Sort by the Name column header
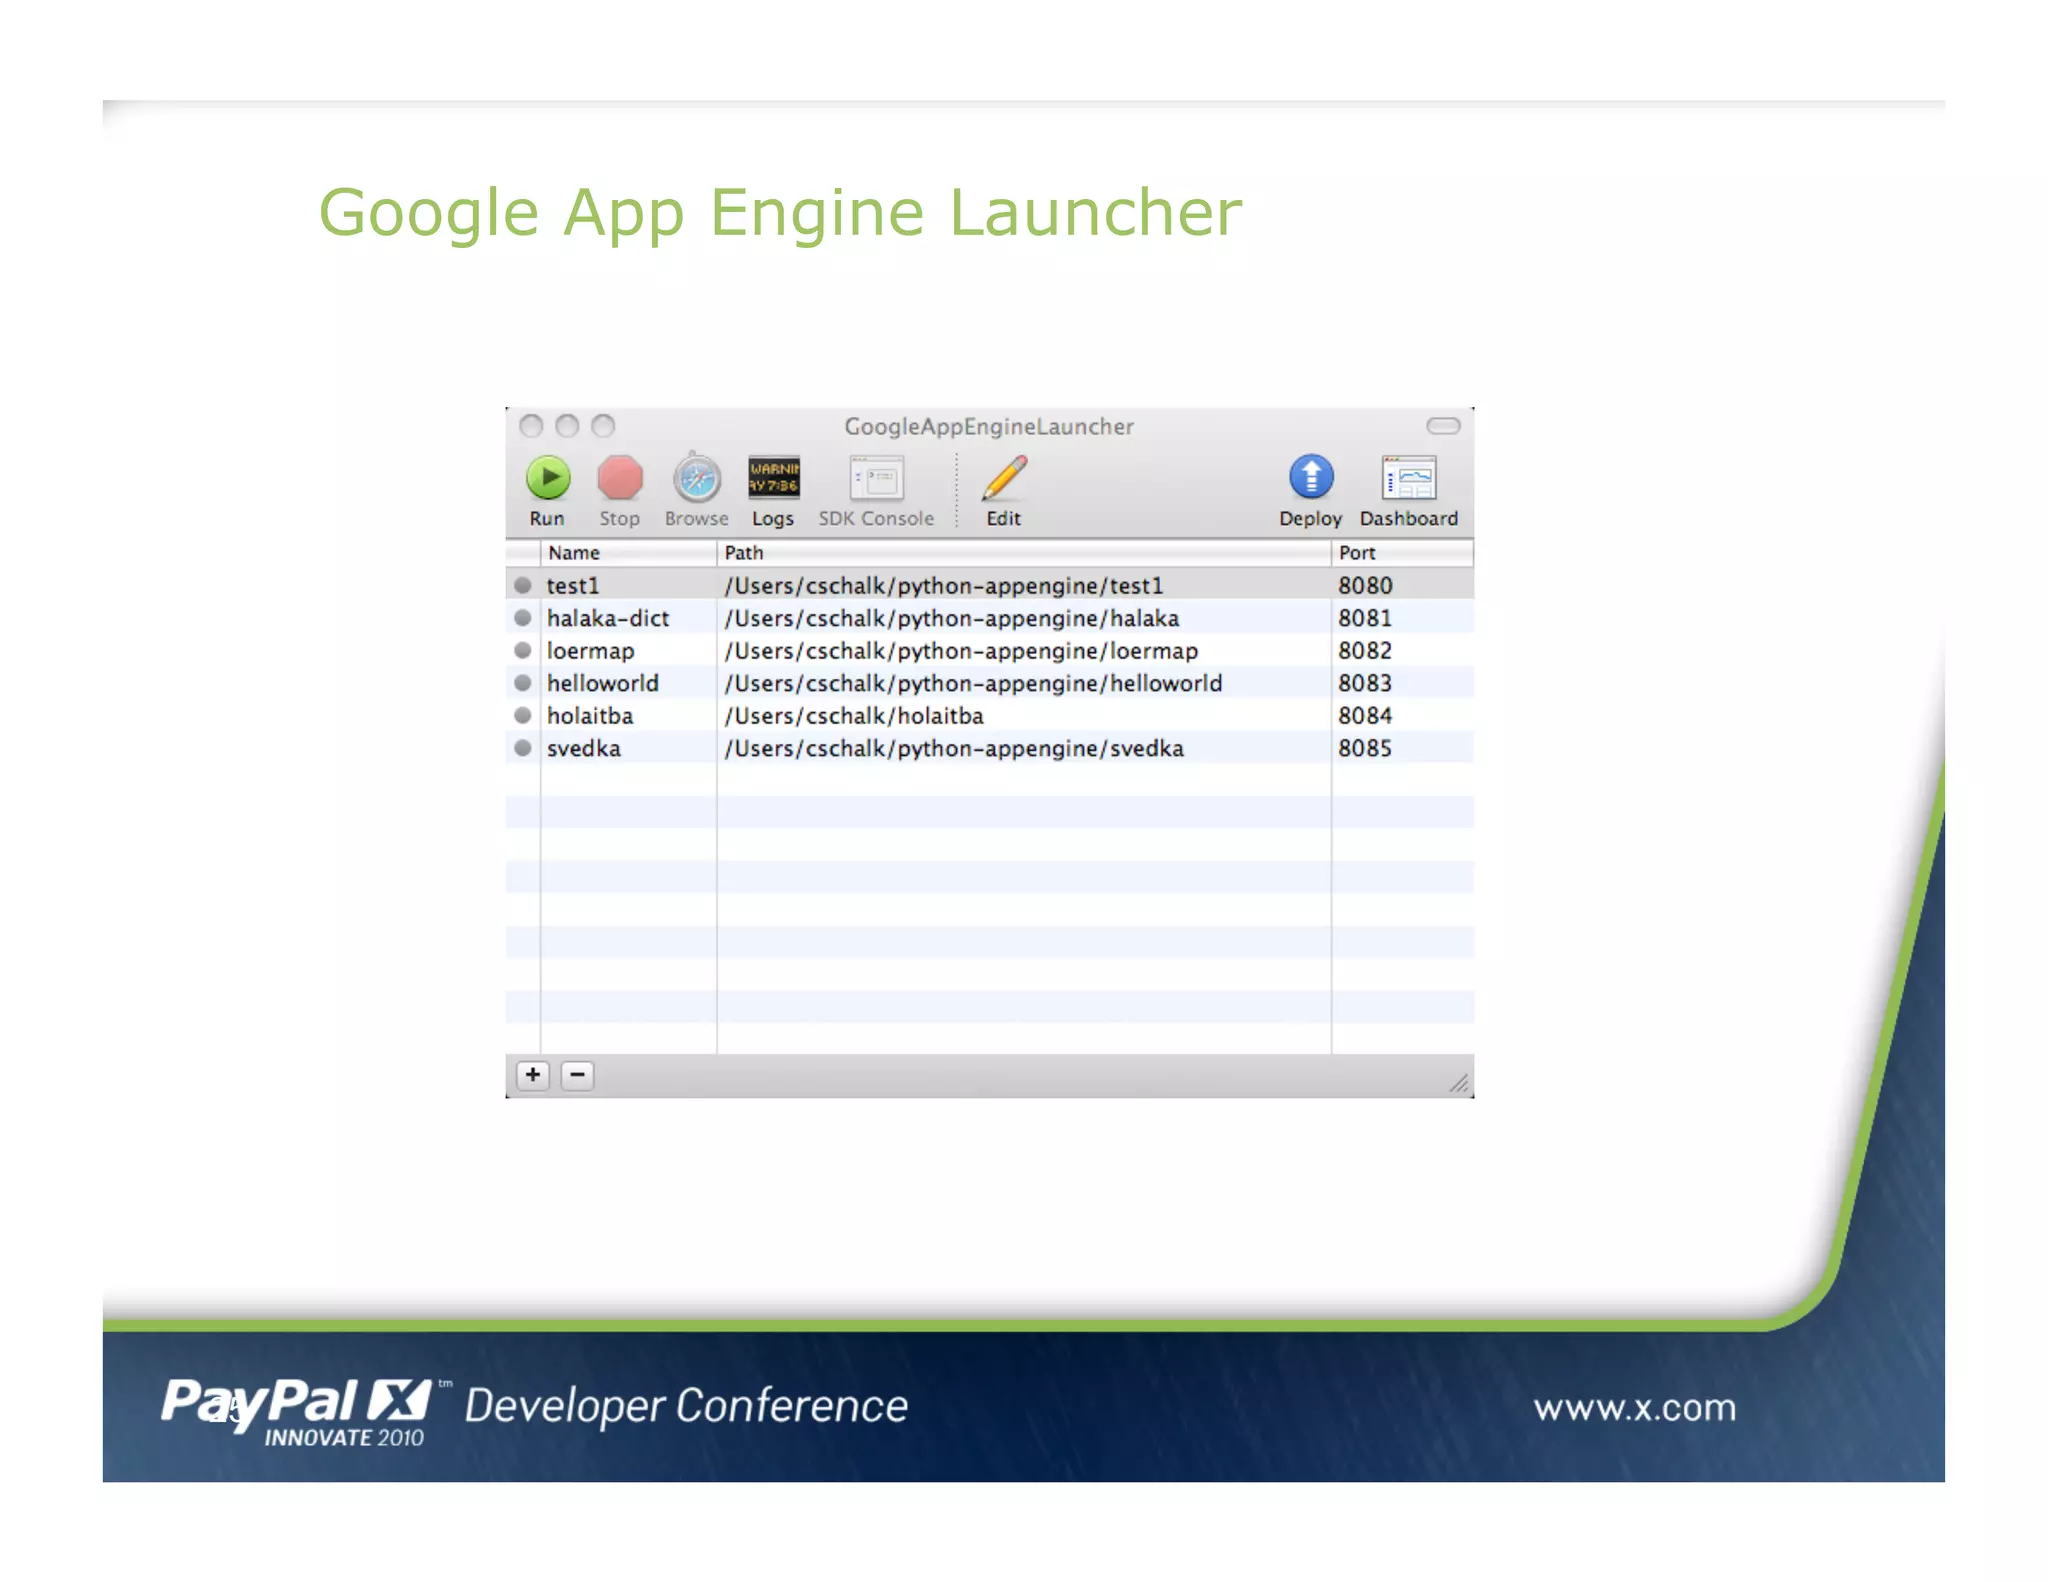 (x=628, y=553)
